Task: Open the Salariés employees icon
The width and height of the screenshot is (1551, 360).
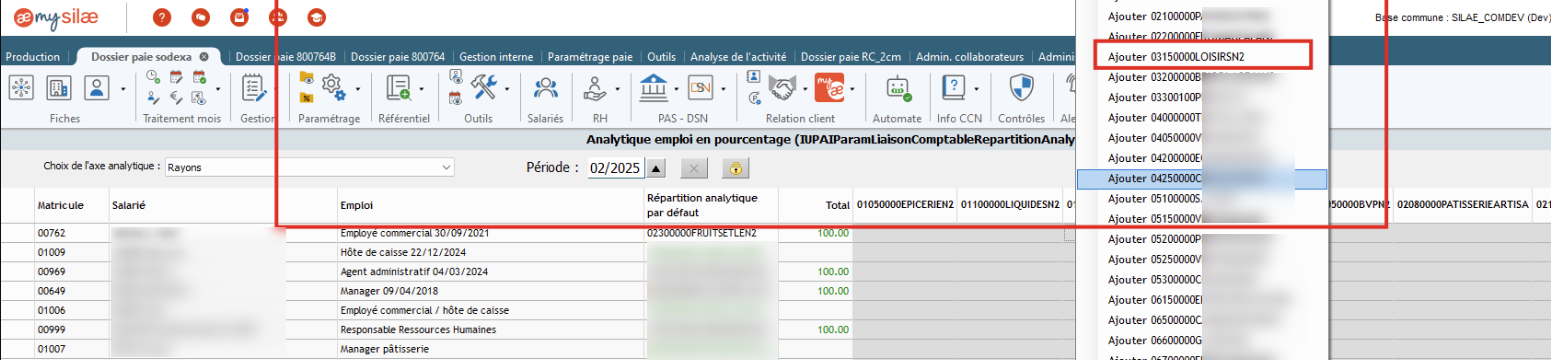Action: pos(546,88)
